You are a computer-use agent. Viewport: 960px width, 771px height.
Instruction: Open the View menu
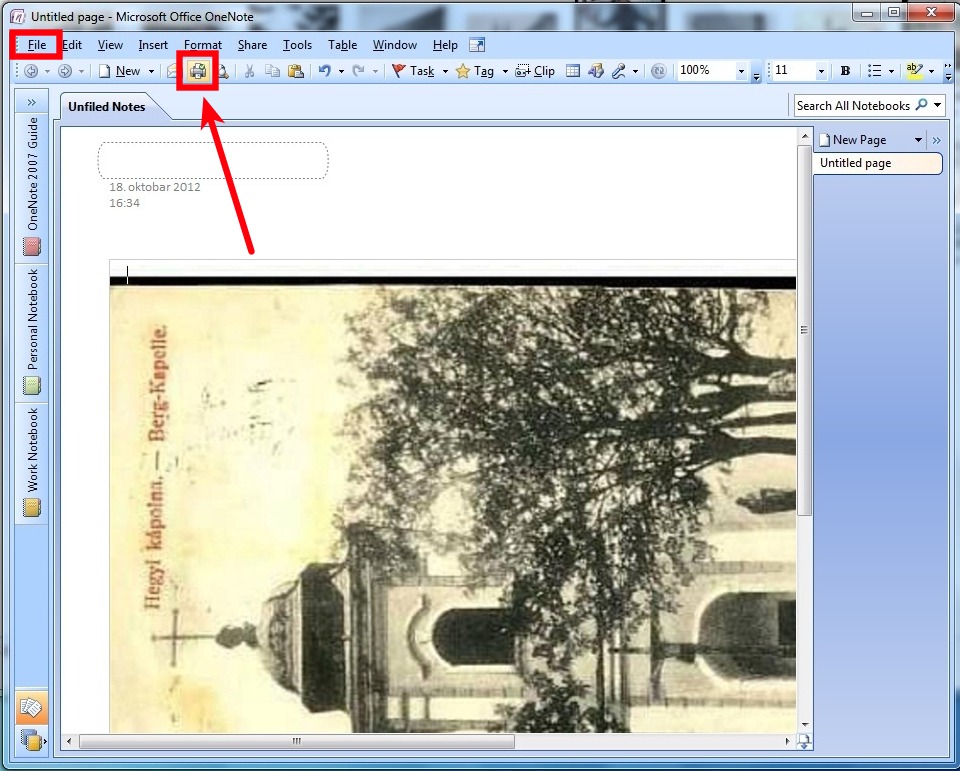click(110, 45)
